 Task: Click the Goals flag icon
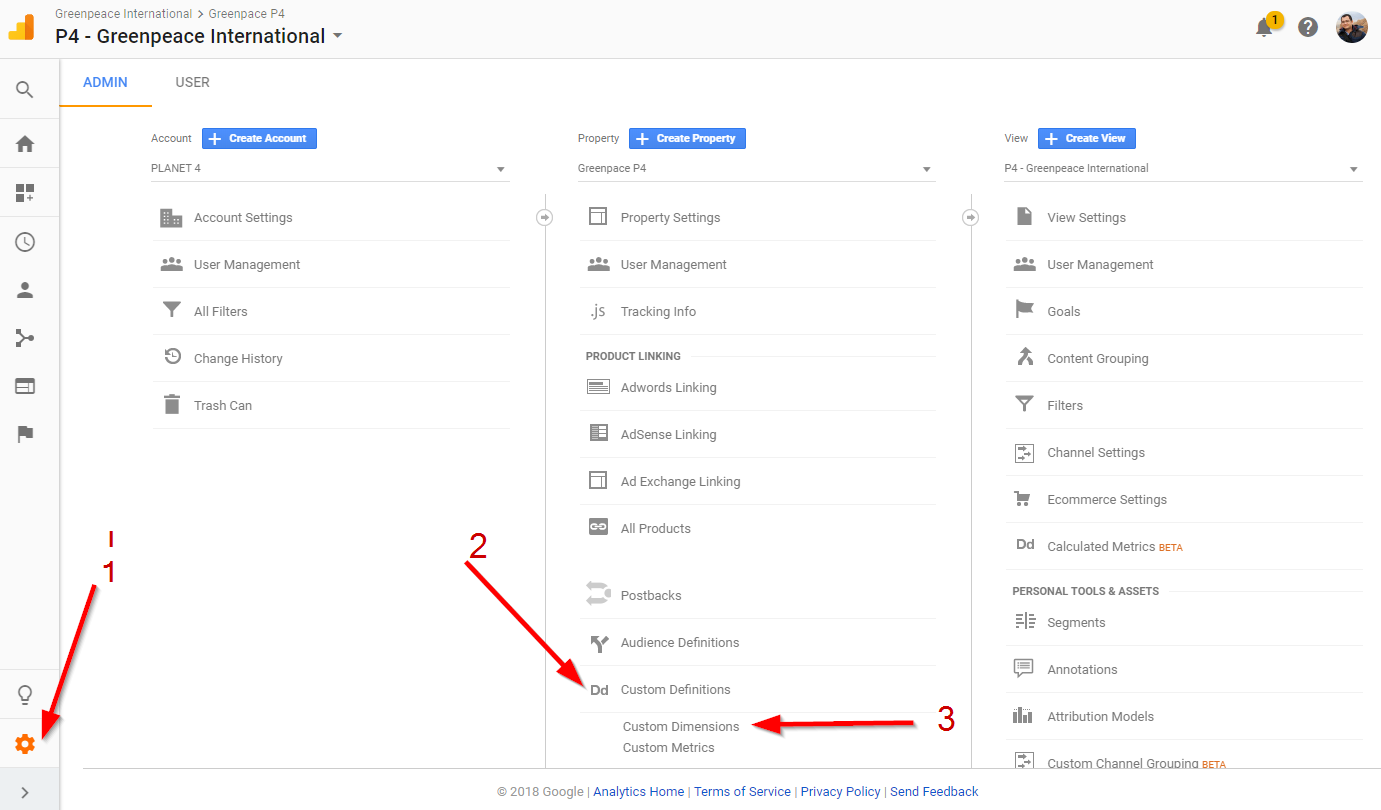(x=1024, y=310)
